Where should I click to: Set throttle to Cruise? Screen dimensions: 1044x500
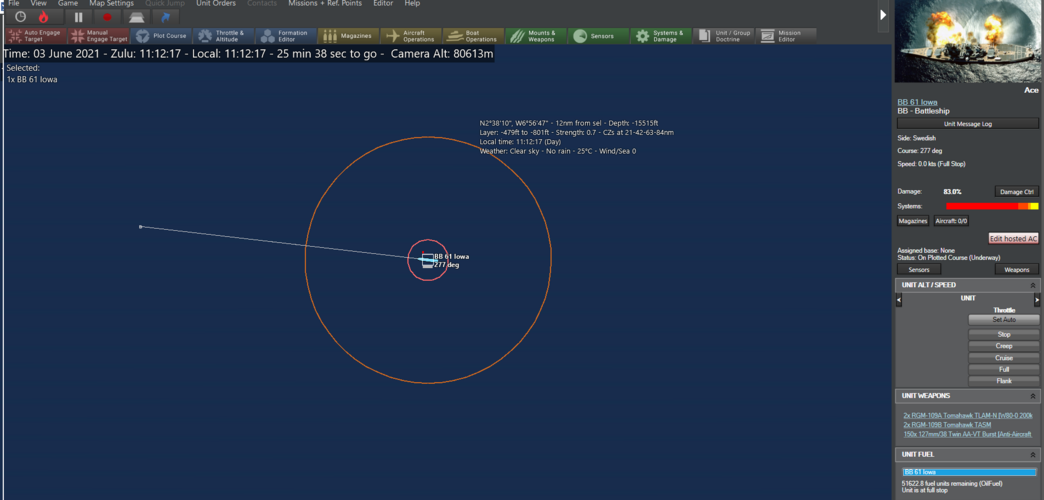1003,358
